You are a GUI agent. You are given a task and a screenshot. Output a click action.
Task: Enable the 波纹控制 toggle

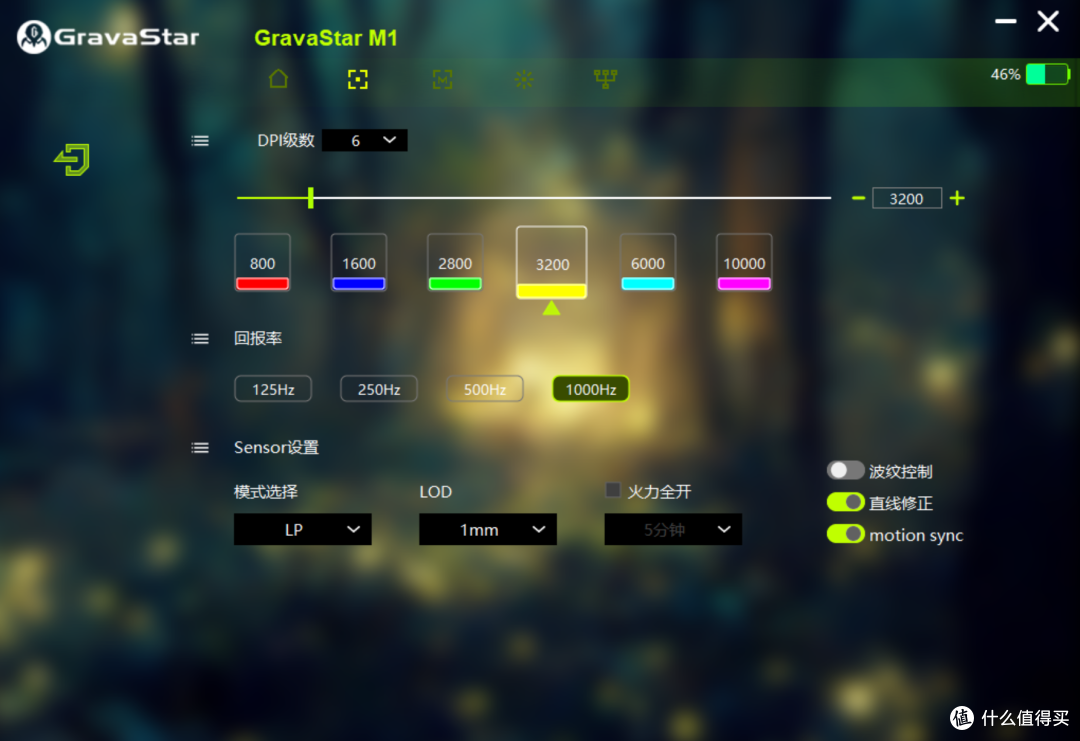(x=845, y=470)
